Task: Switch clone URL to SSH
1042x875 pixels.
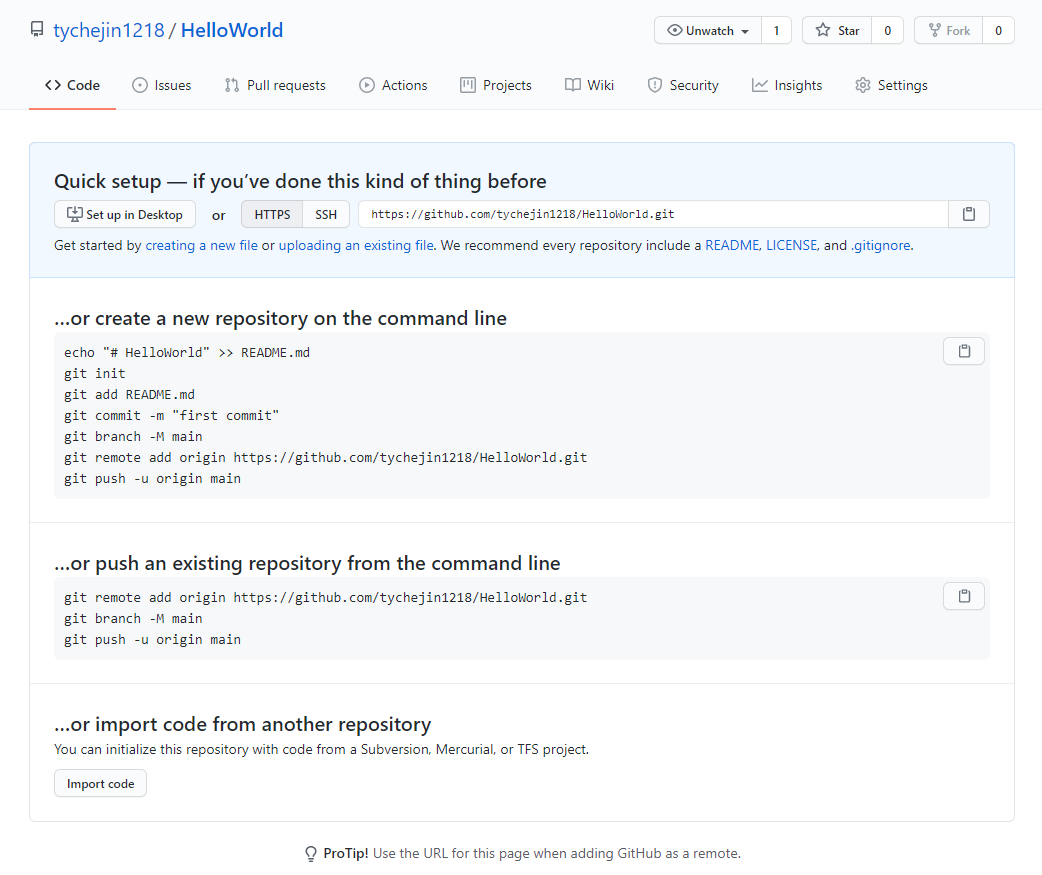Action: click(x=326, y=215)
